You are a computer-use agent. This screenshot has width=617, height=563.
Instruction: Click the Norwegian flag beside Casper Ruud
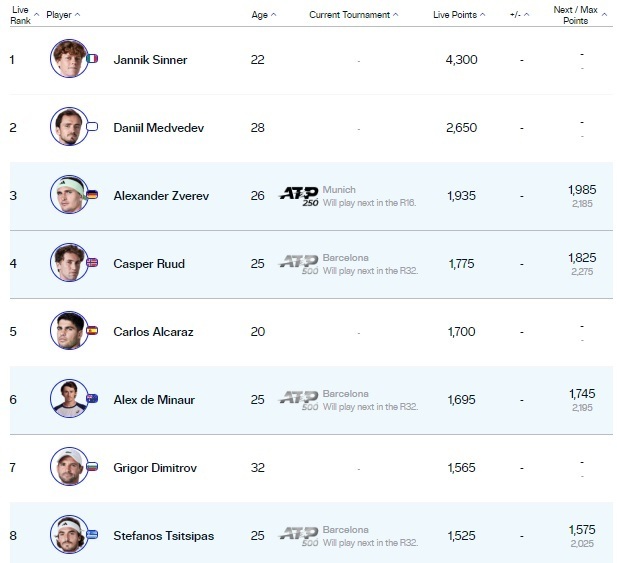tap(92, 263)
